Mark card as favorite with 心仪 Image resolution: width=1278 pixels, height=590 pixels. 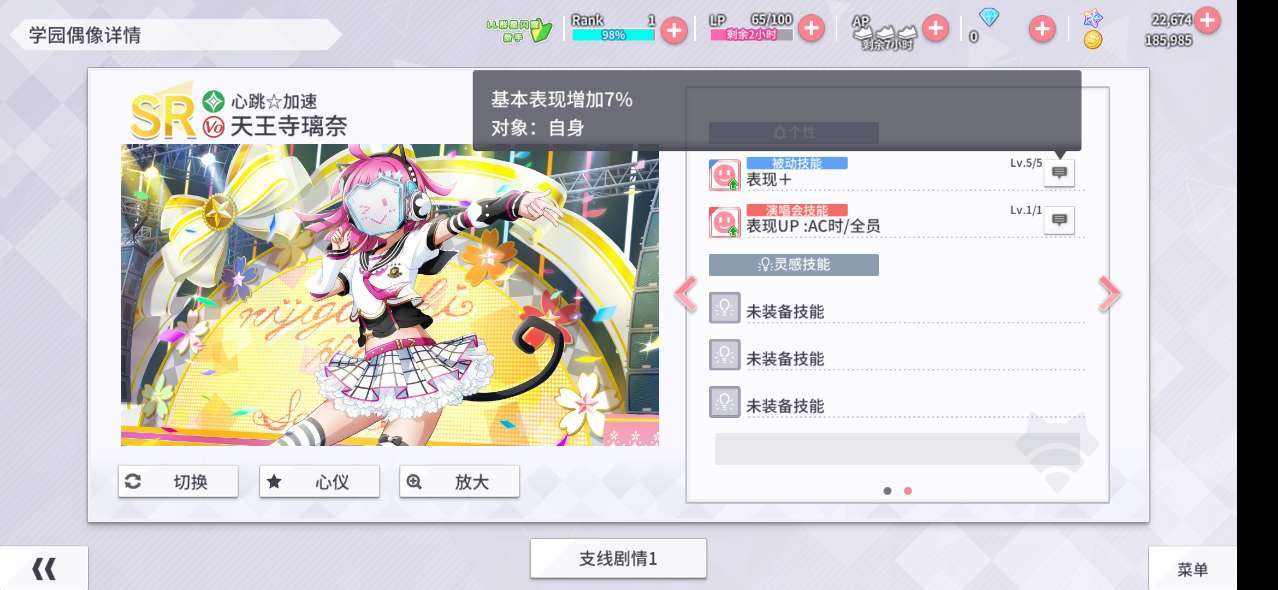click(x=319, y=482)
